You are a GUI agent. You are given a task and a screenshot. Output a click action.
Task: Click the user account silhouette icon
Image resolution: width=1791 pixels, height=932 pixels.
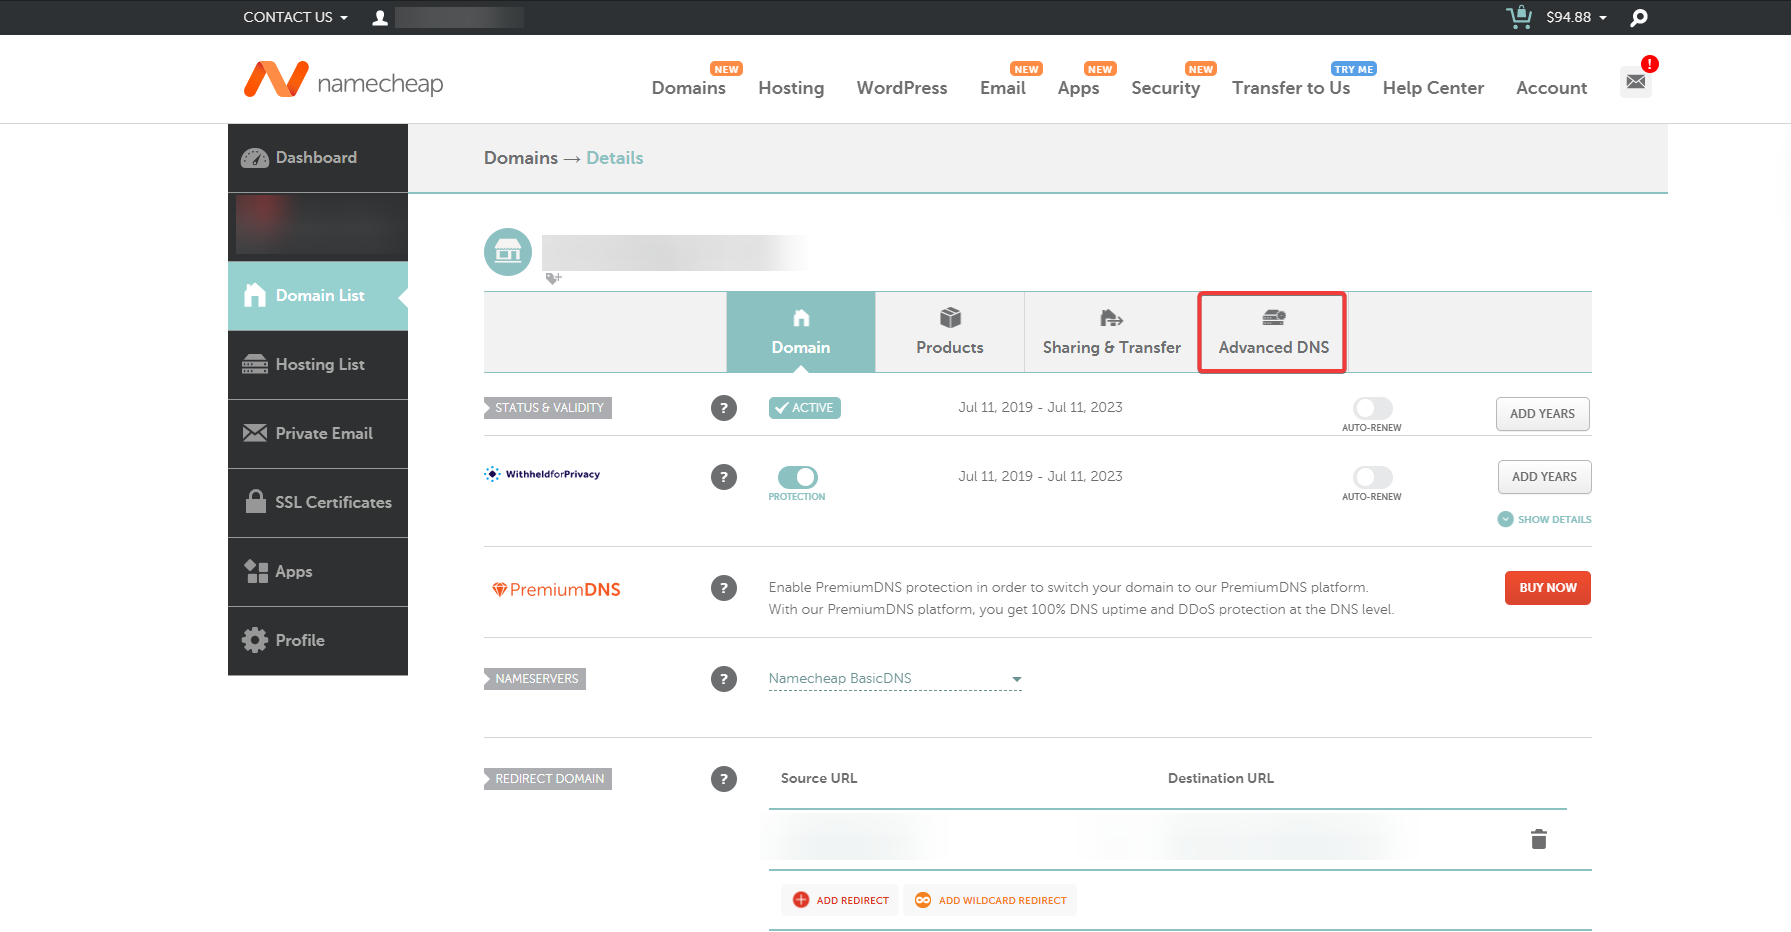click(380, 18)
